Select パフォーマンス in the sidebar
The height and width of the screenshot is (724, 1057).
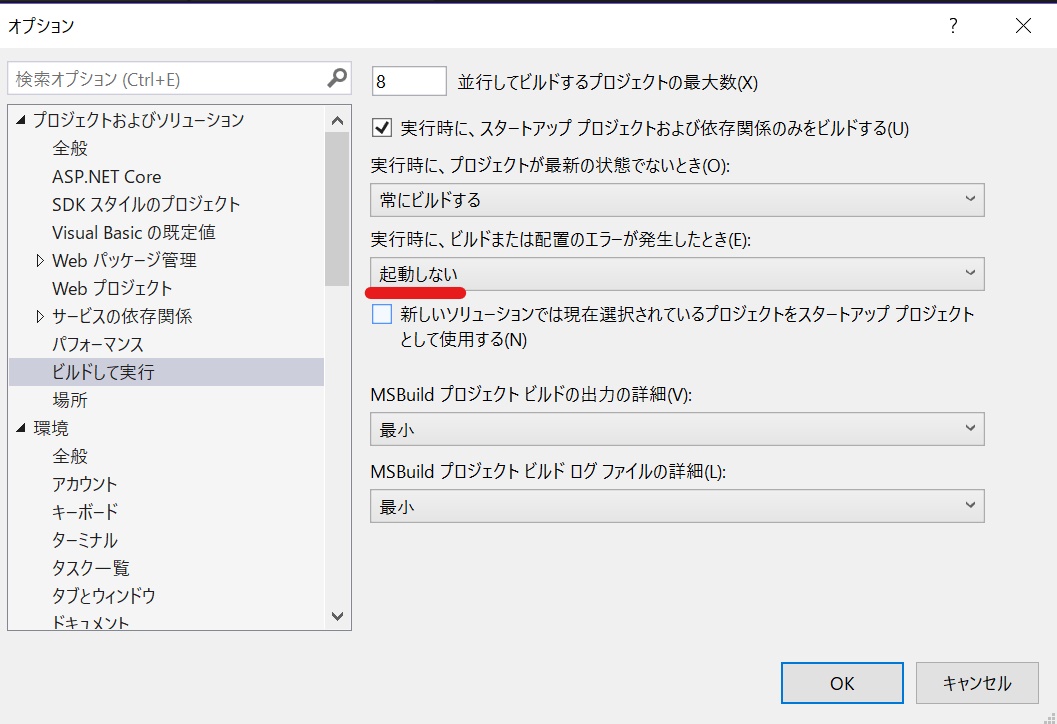(x=98, y=344)
